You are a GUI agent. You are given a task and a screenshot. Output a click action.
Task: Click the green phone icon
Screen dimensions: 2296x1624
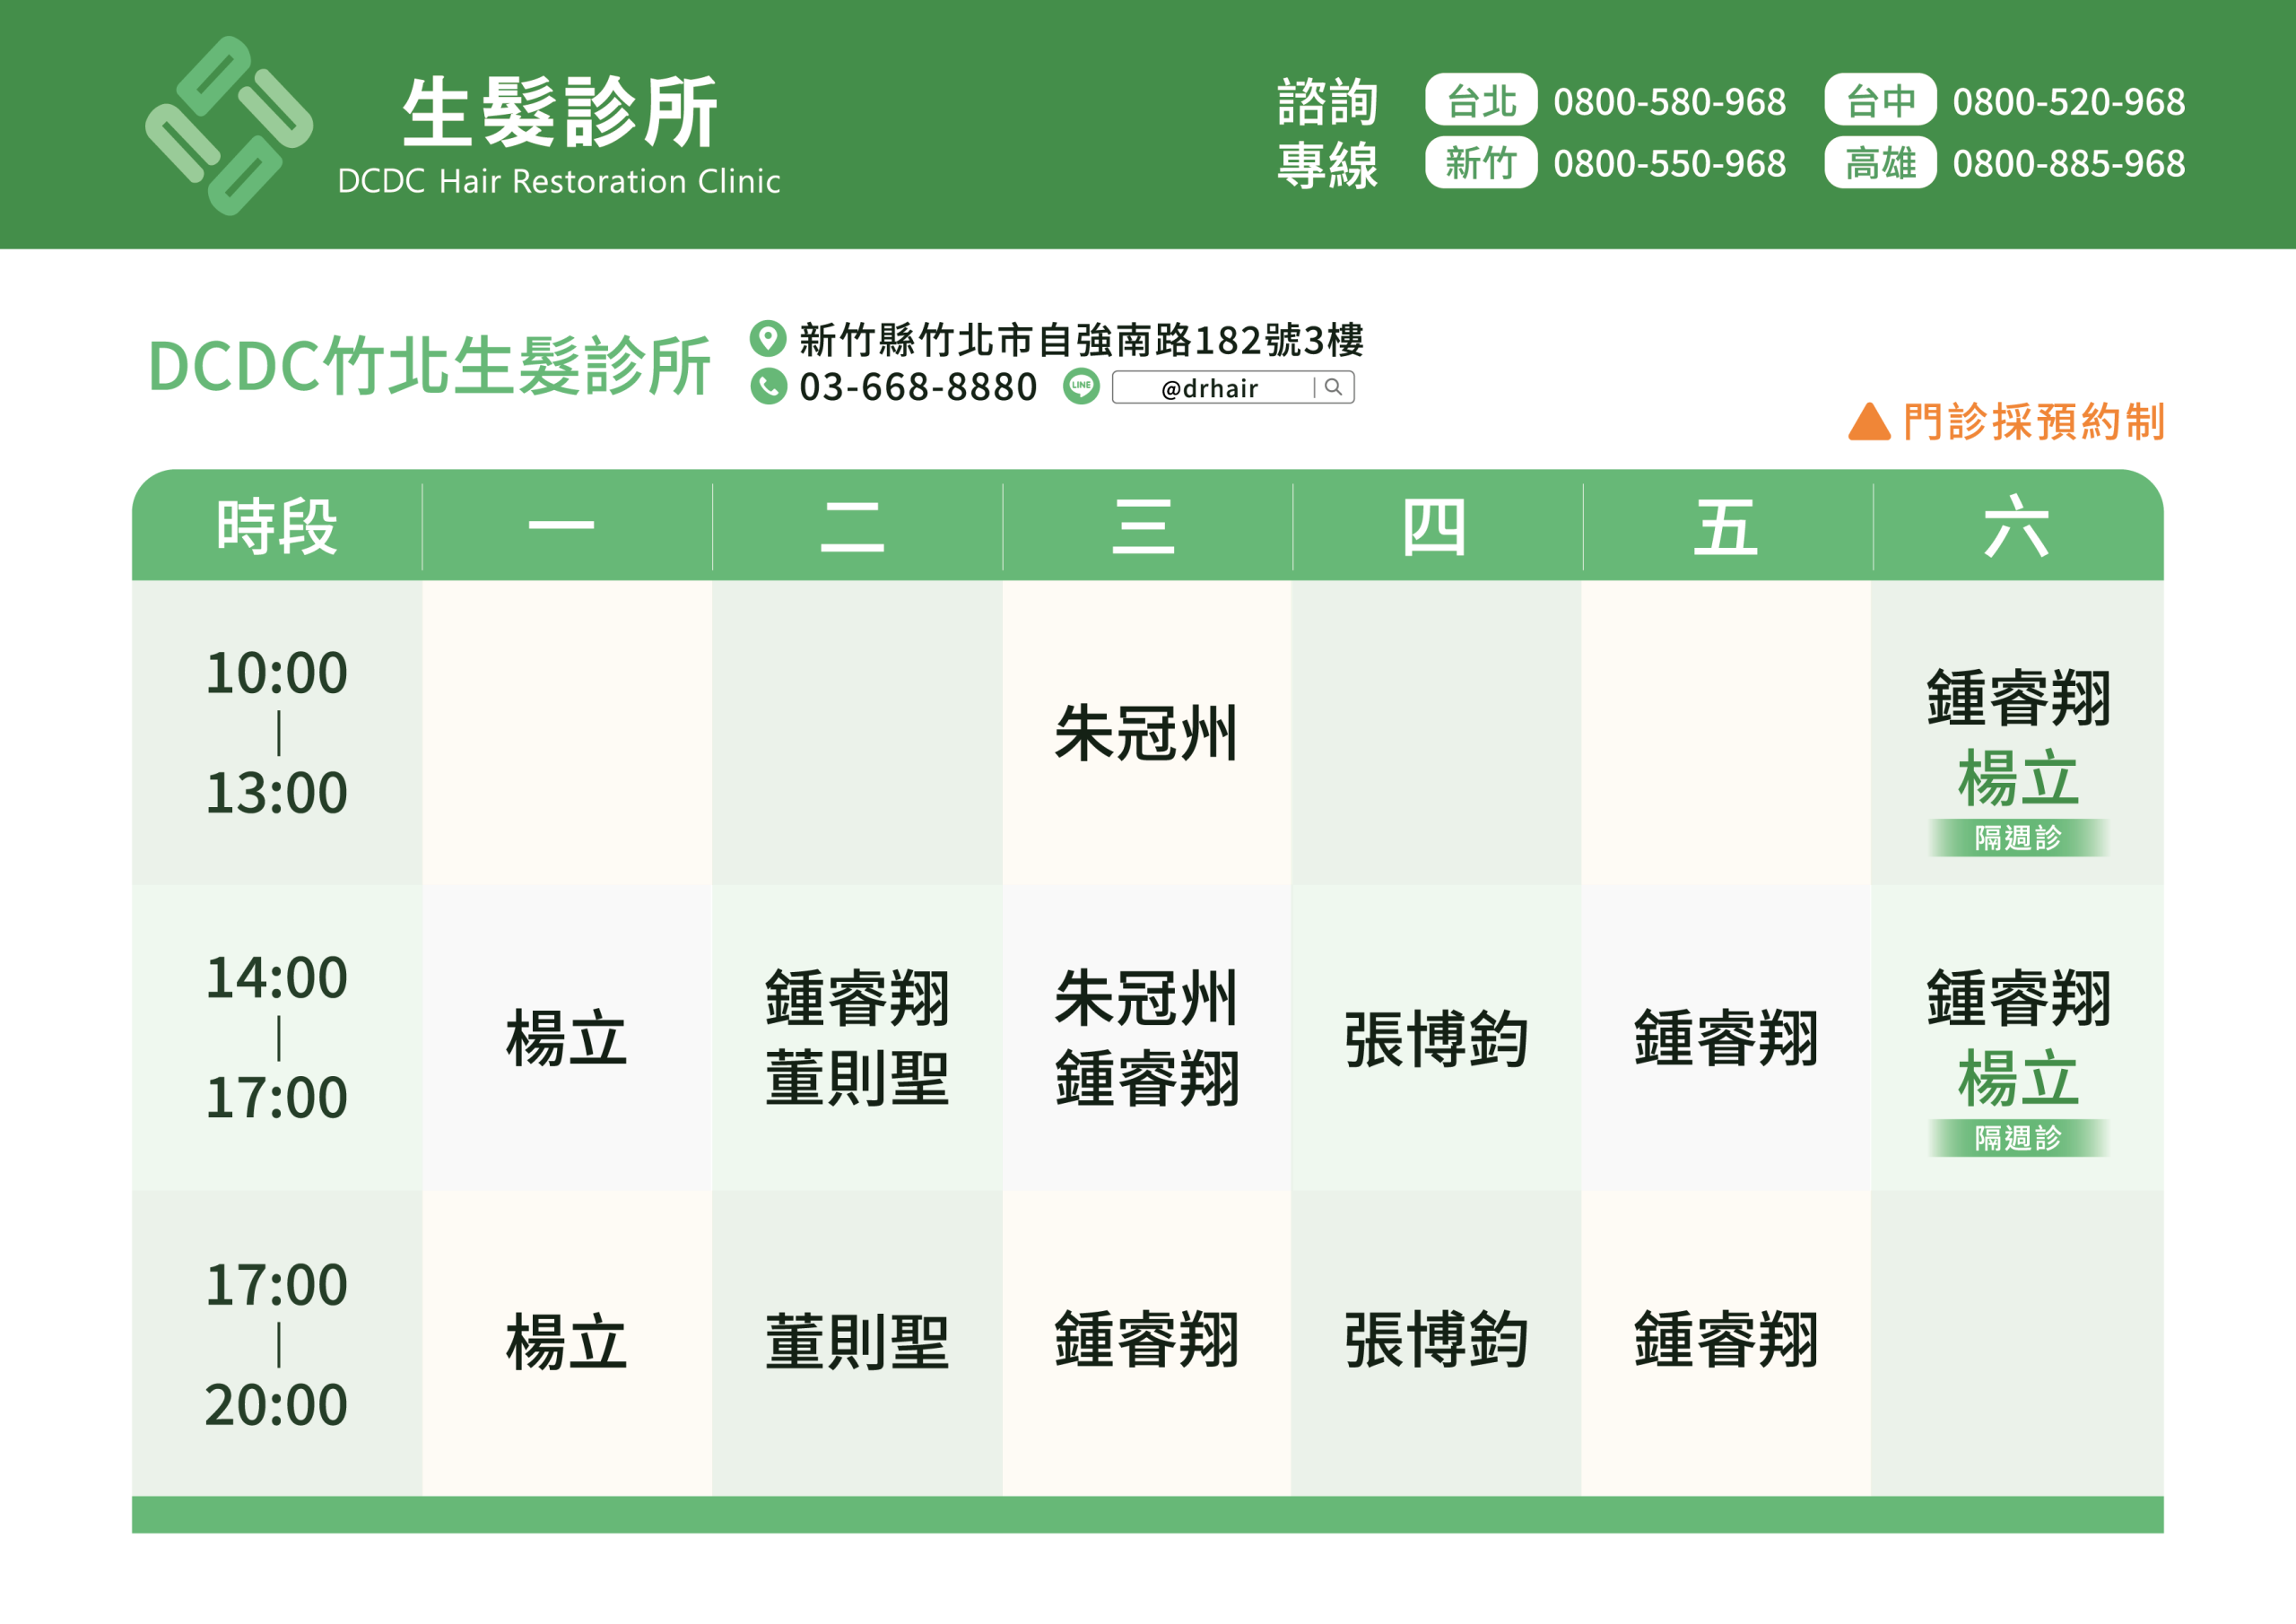point(768,386)
